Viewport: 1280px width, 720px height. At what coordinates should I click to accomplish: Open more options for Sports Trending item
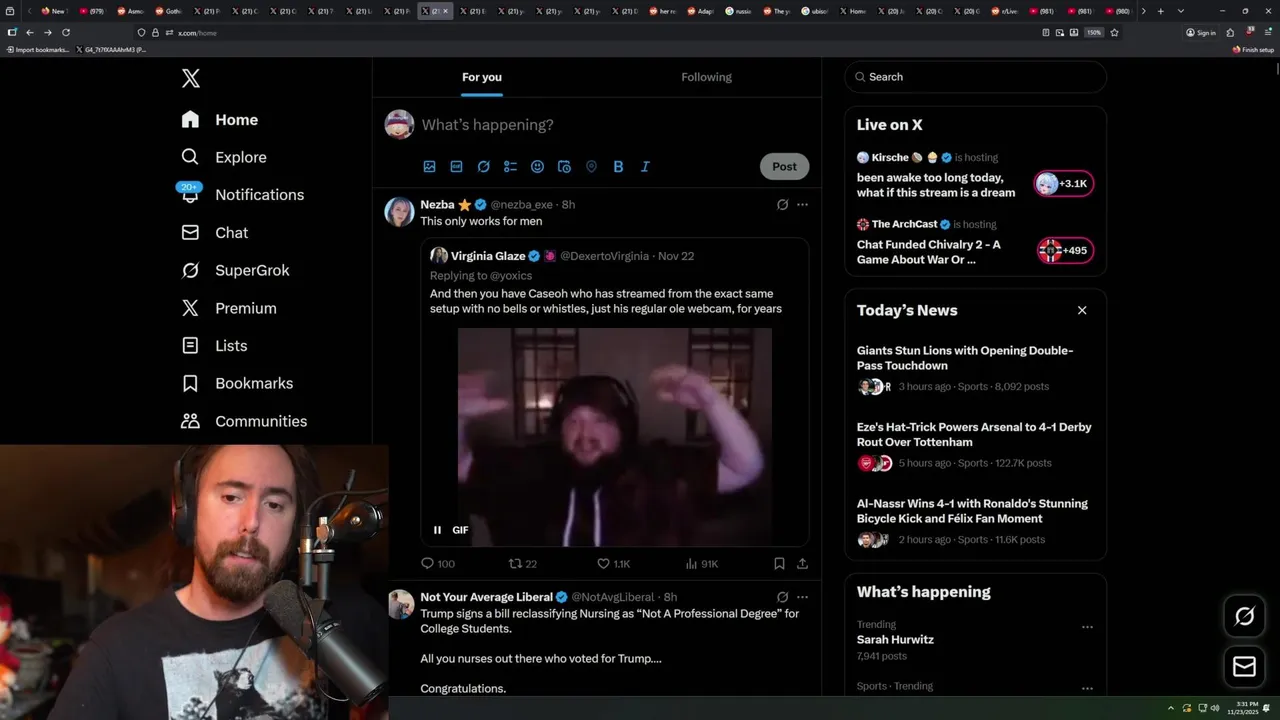tap(1087, 688)
